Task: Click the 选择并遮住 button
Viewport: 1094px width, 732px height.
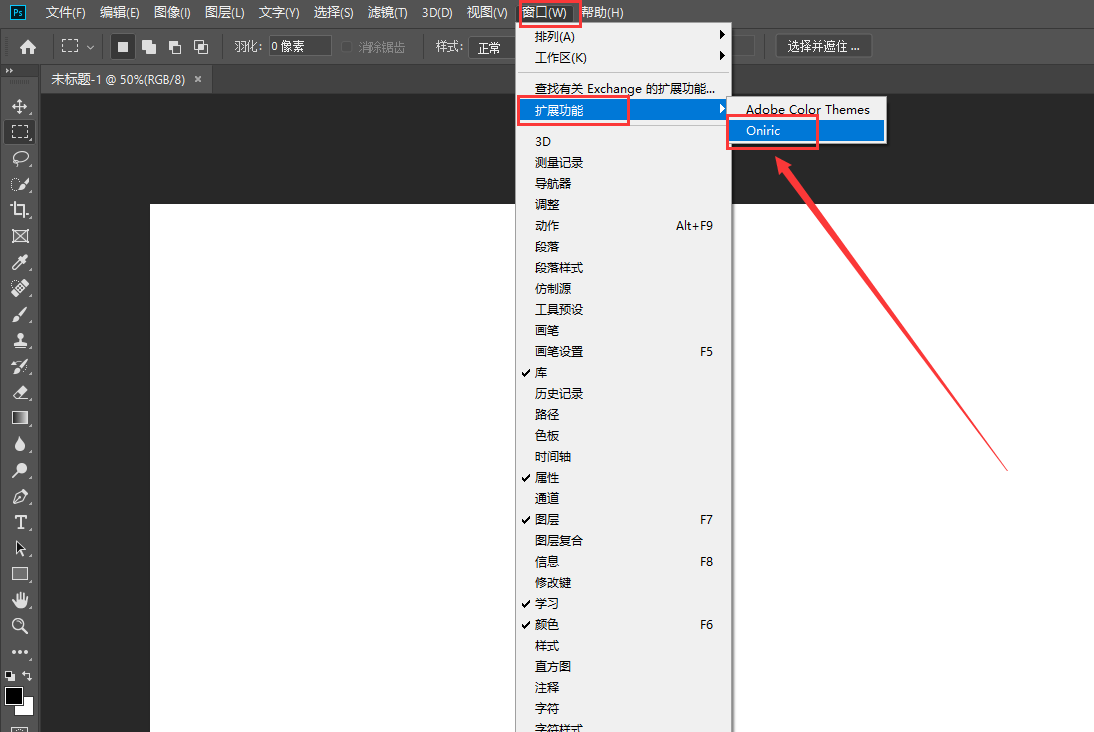Action: coord(822,45)
